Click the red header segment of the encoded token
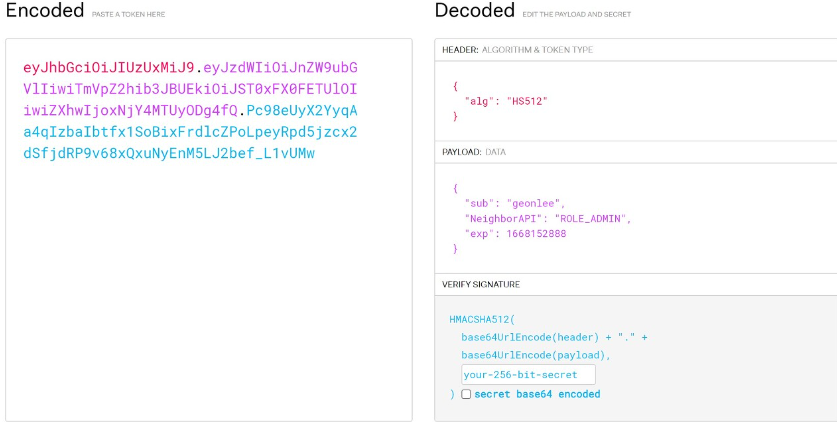Image resolution: width=837 pixels, height=422 pixels. (x=109, y=68)
